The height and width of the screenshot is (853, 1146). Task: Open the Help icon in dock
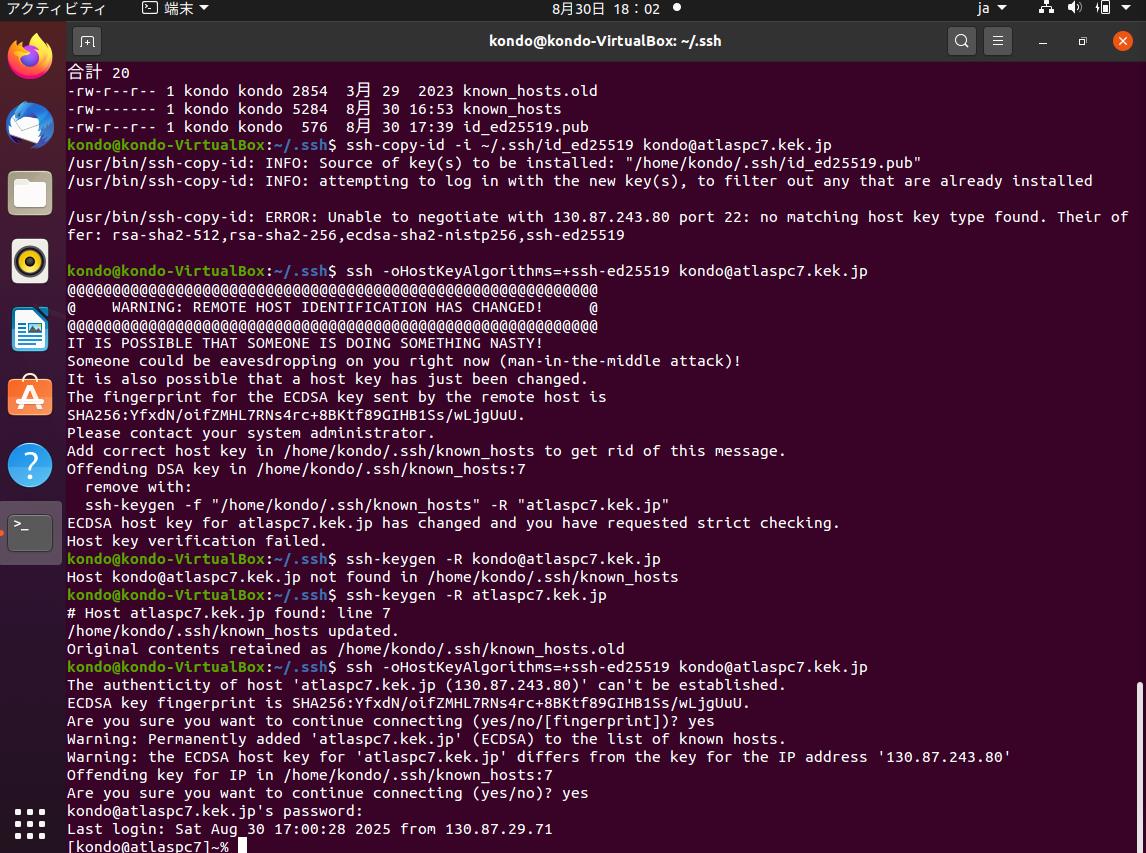tap(30, 465)
